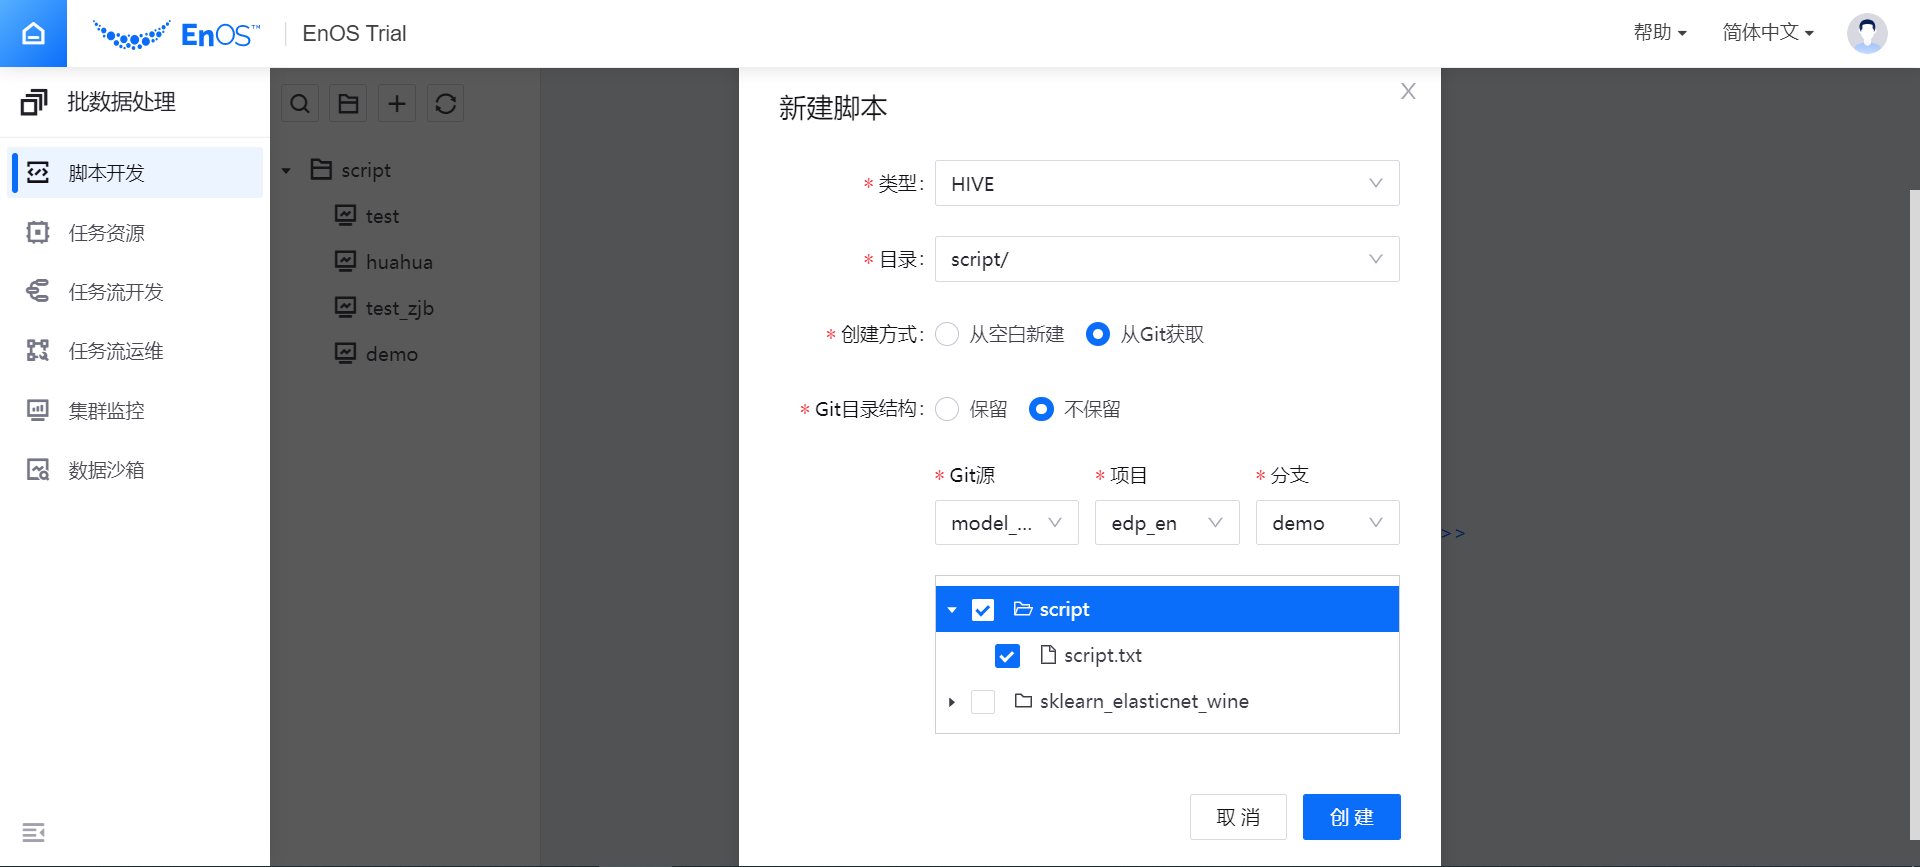This screenshot has width=1920, height=867.
Task: Select the sklearn_elasticnet_wine folder row
Action: pos(1167,701)
